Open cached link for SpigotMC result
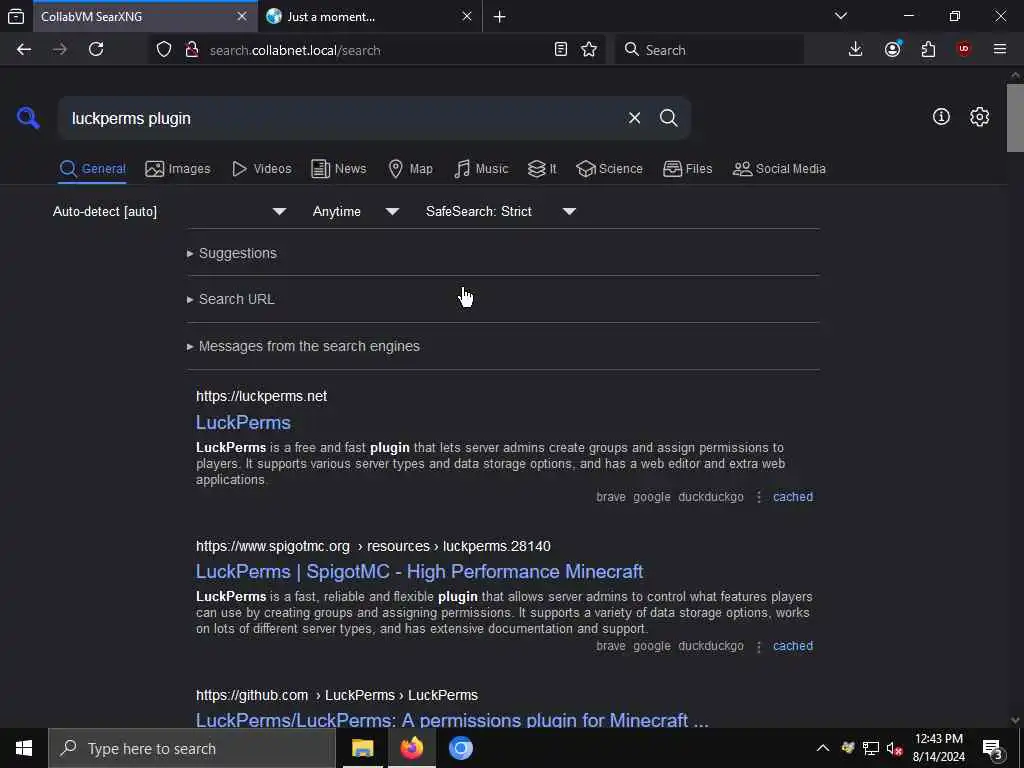The image size is (1024, 768). click(x=793, y=646)
